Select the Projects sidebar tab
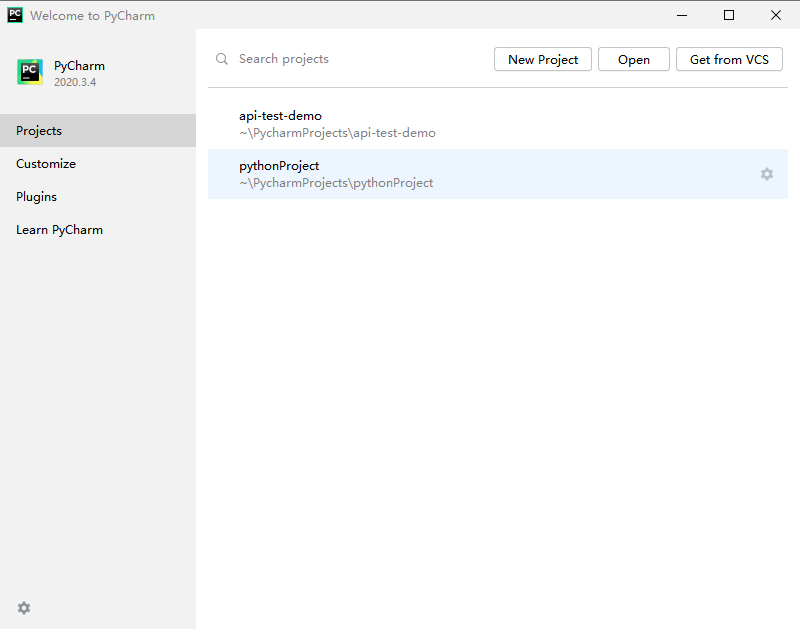 coord(98,131)
